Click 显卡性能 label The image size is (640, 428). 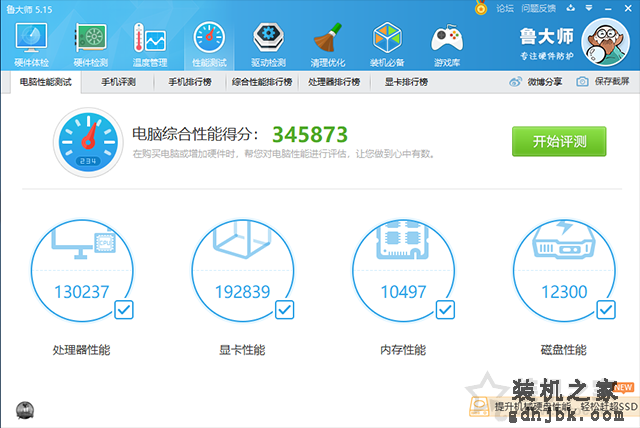pos(242,350)
